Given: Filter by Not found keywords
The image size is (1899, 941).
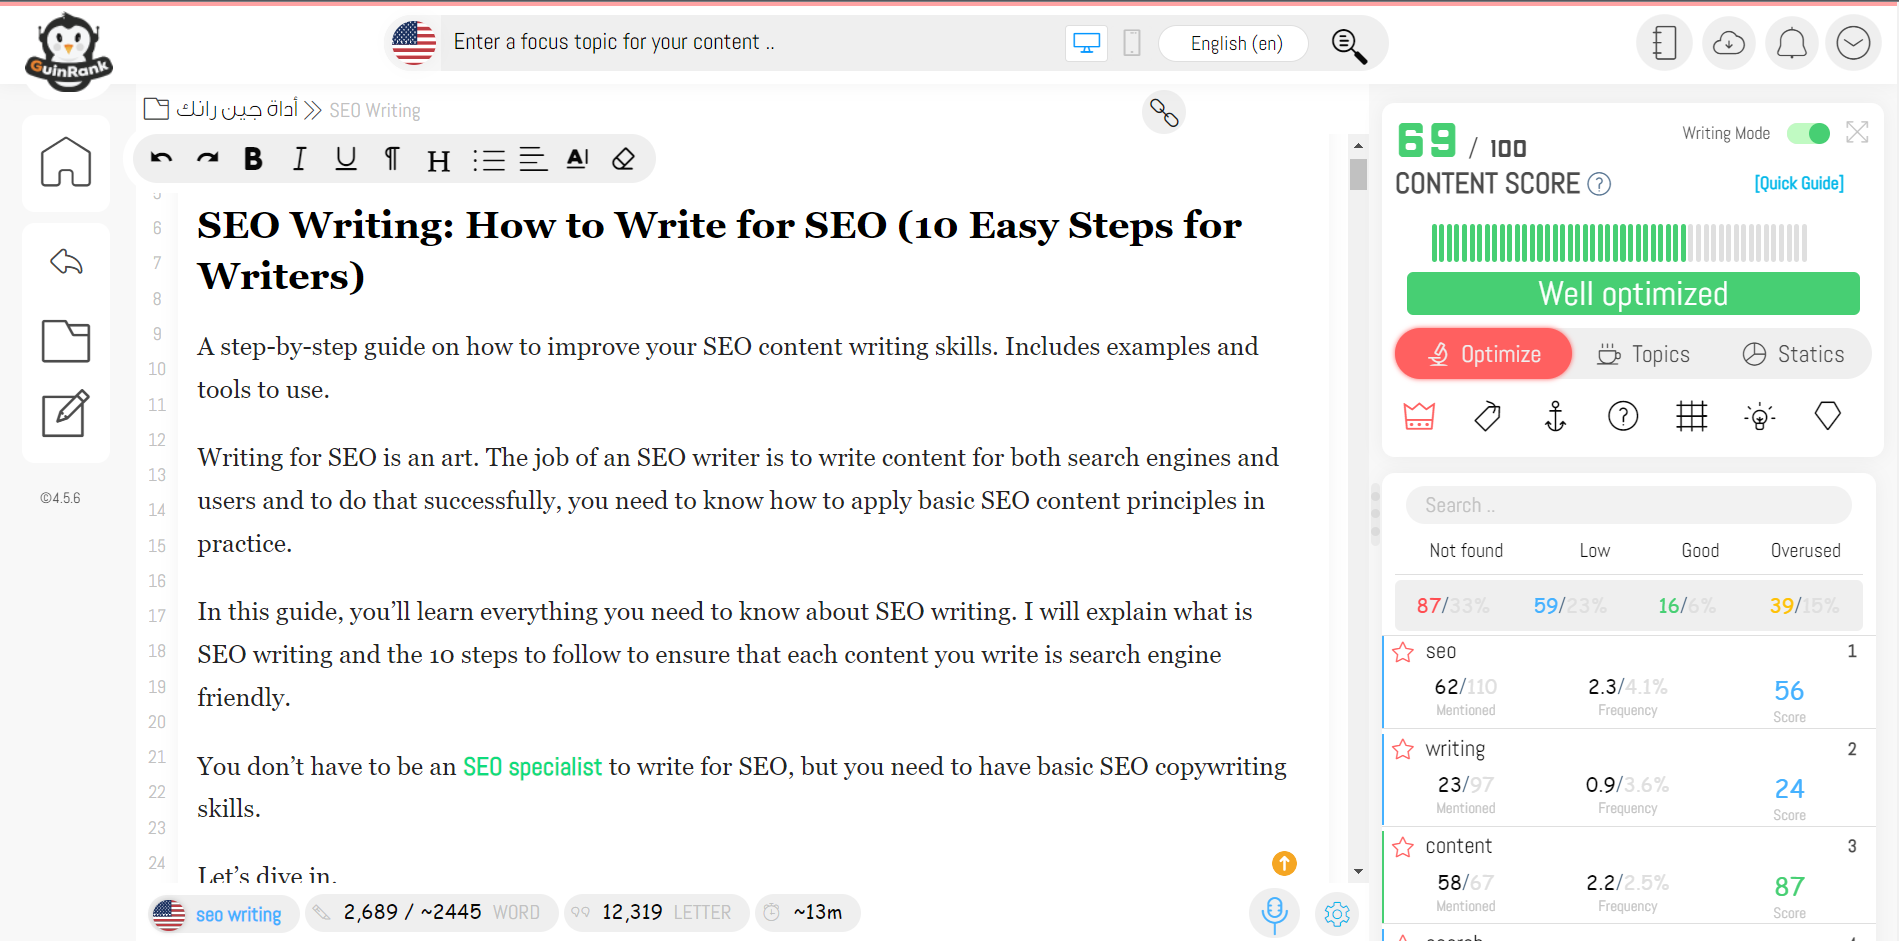Looking at the screenshot, I should pos(1465,551).
